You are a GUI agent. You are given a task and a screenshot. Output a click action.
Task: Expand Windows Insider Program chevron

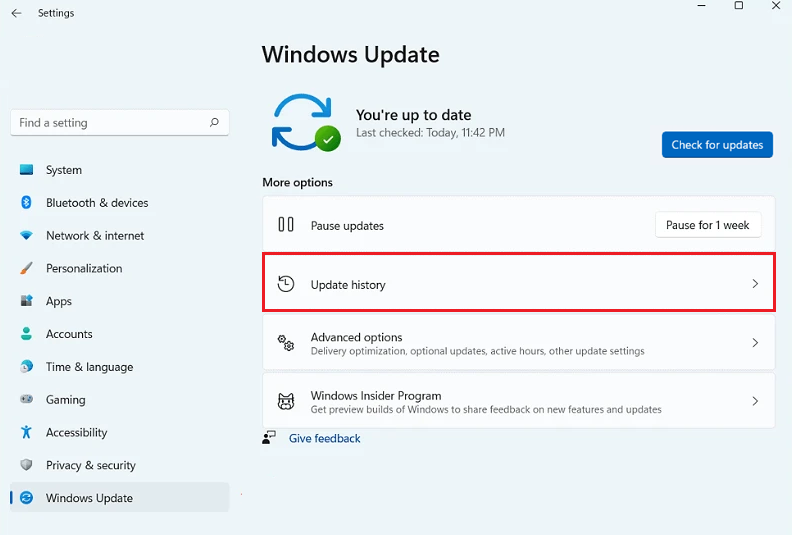[755, 401]
